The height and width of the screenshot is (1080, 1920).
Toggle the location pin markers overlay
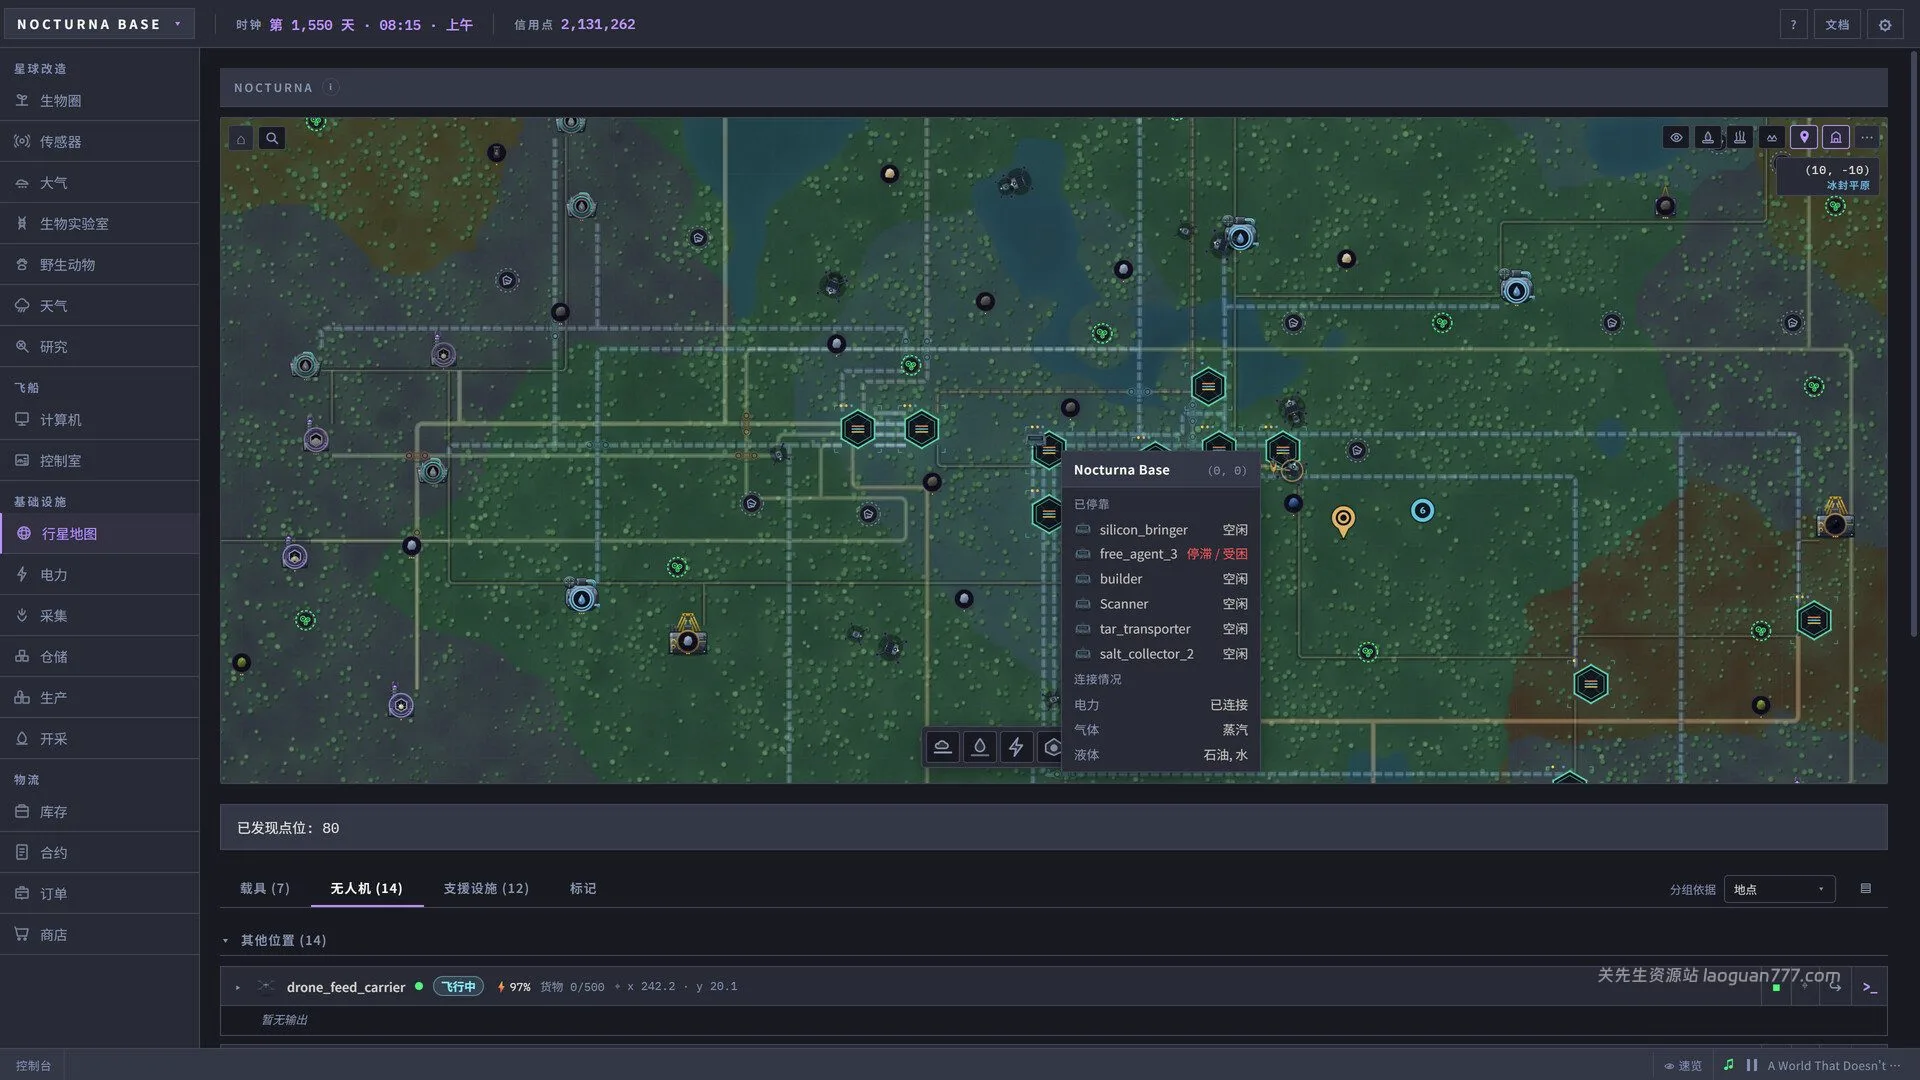pyautogui.click(x=1804, y=138)
